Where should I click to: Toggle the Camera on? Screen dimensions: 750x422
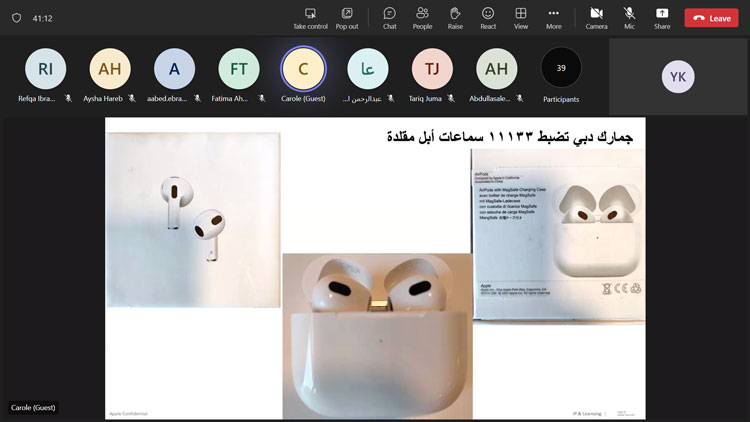596,17
